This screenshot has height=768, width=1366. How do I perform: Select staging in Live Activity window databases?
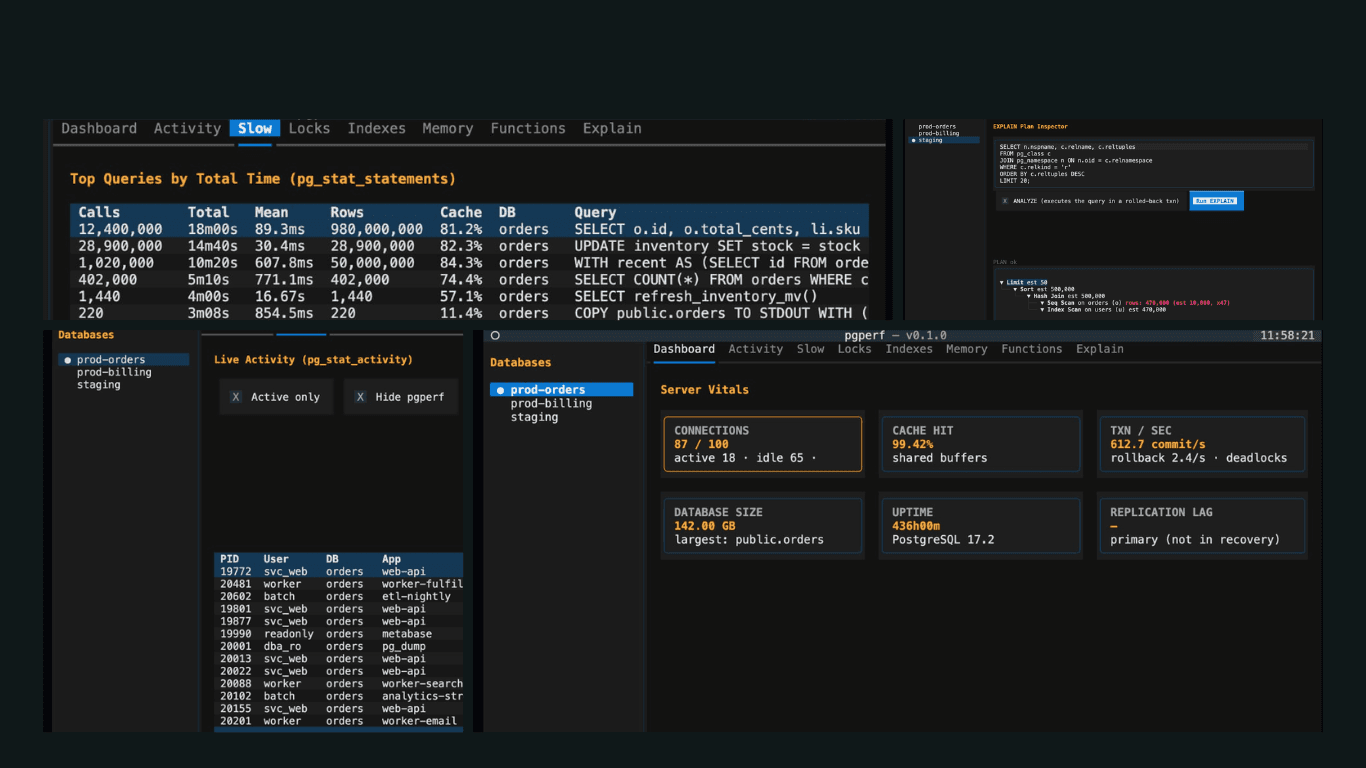99,385
